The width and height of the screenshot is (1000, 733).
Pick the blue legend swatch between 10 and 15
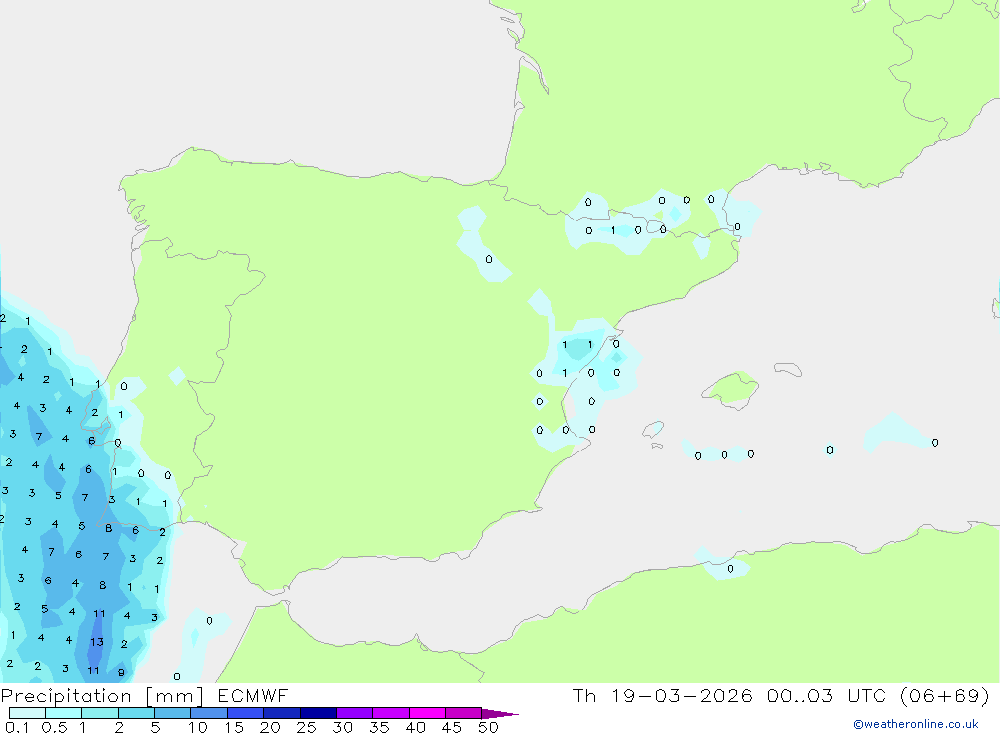209,713
